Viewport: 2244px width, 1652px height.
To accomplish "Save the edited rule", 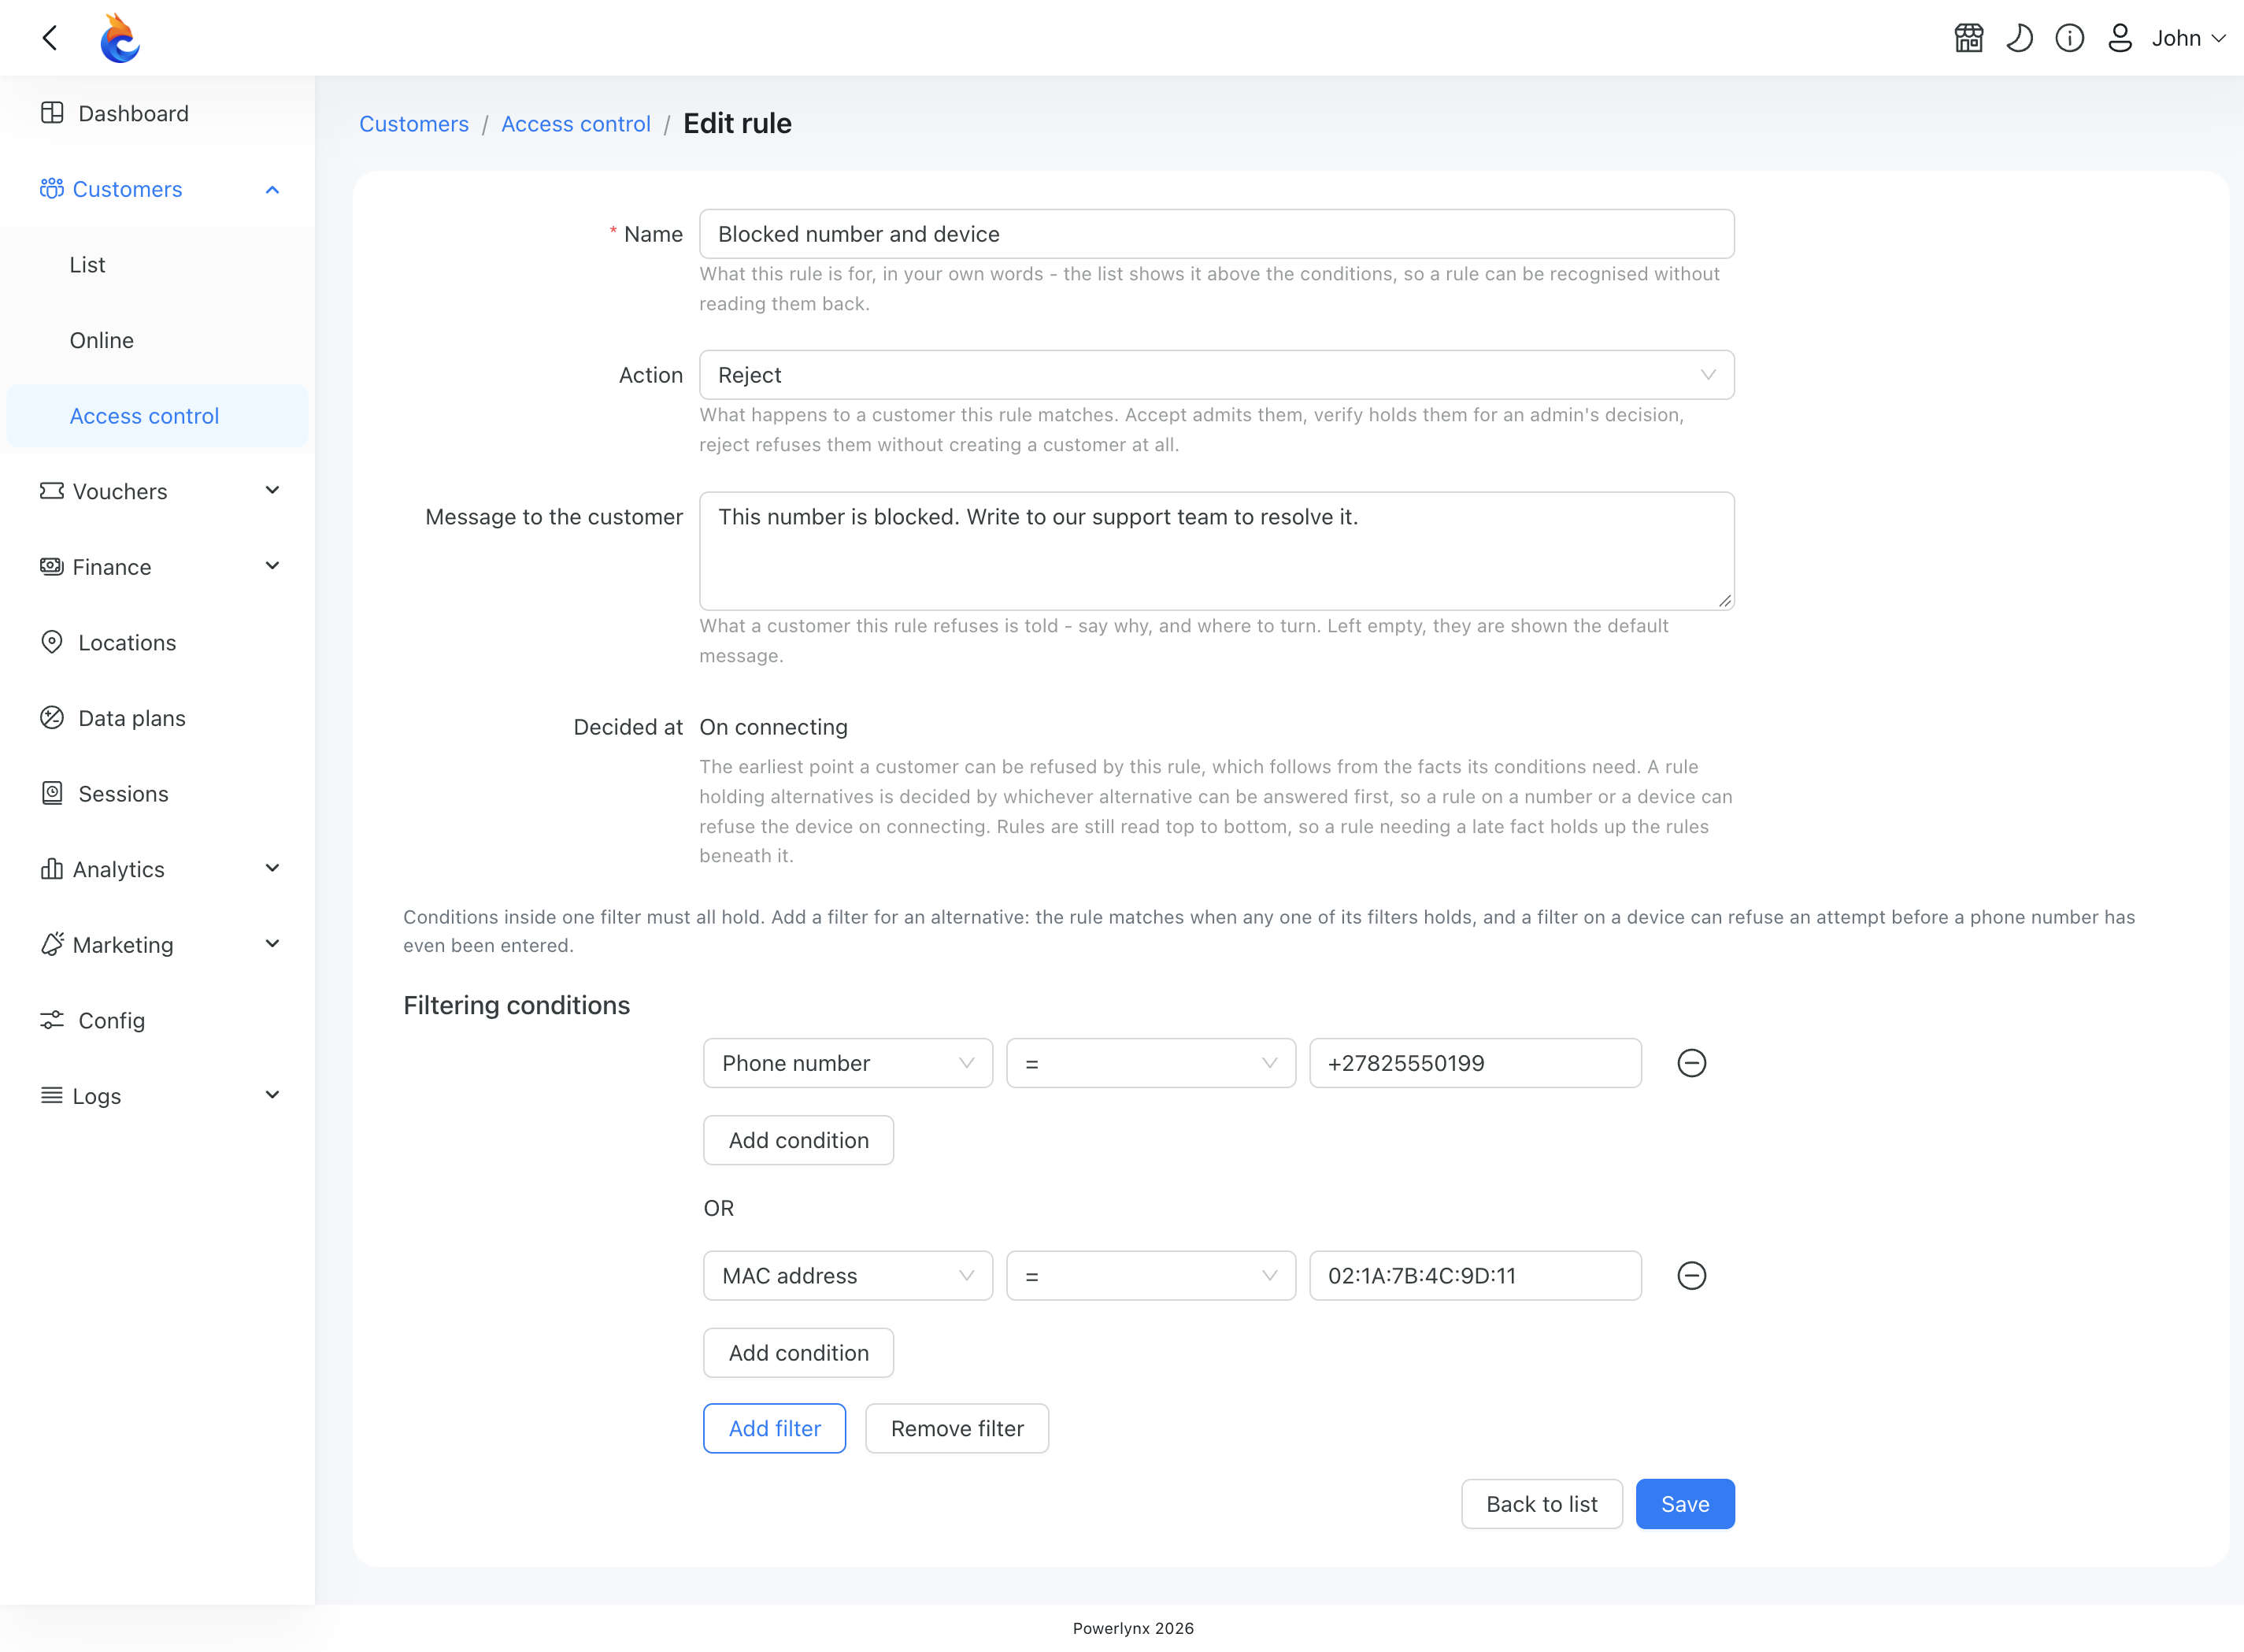I will click(x=1685, y=1504).
